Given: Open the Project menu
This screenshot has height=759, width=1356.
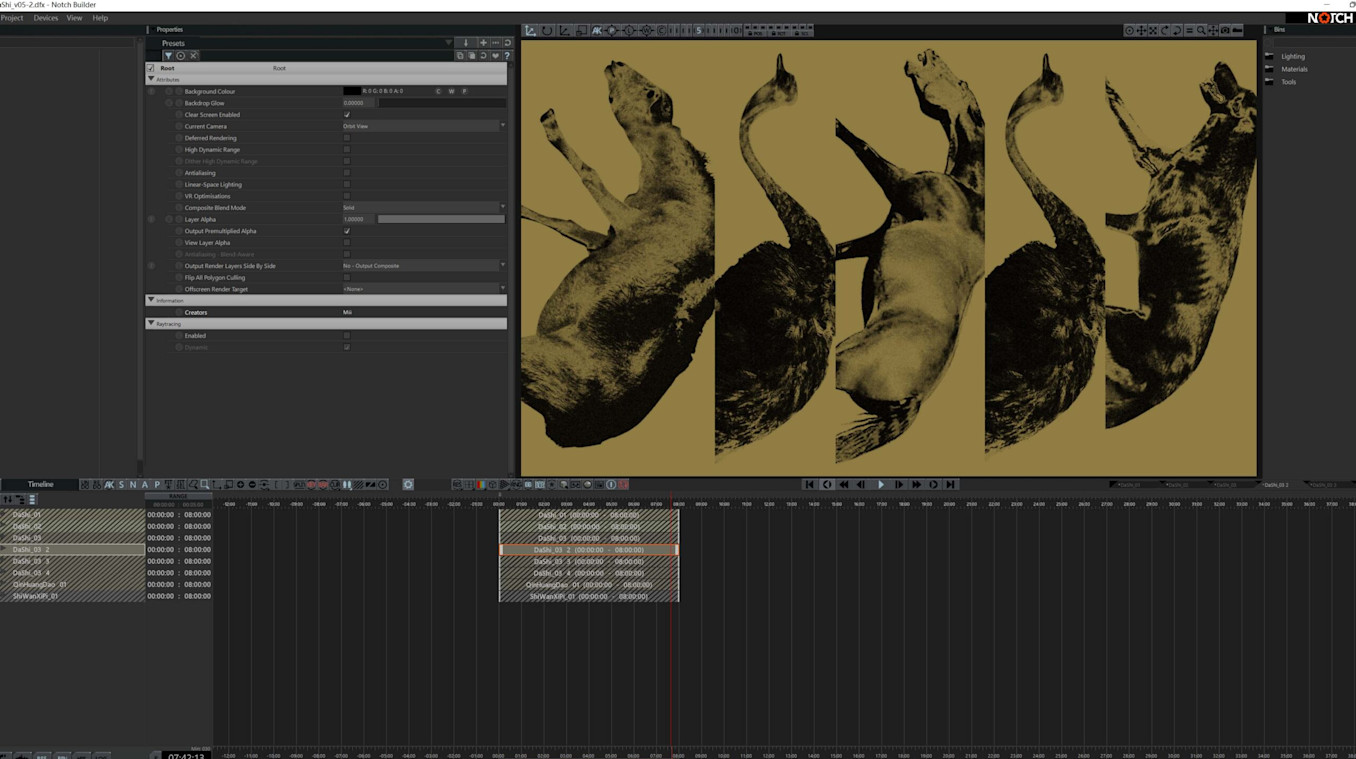Looking at the screenshot, I should coord(12,18).
